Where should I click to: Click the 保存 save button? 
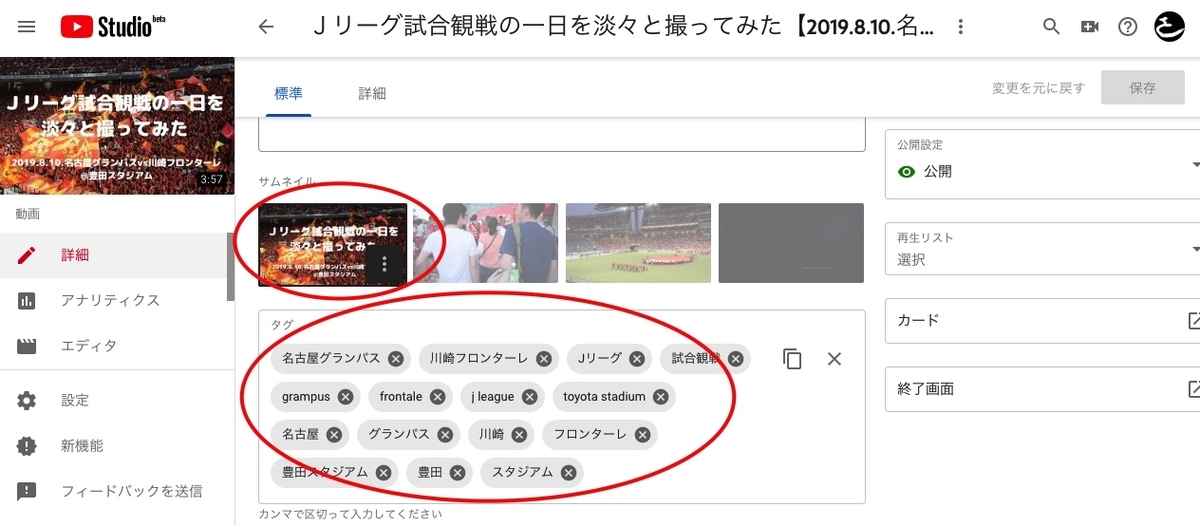pyautogui.click(x=1143, y=88)
